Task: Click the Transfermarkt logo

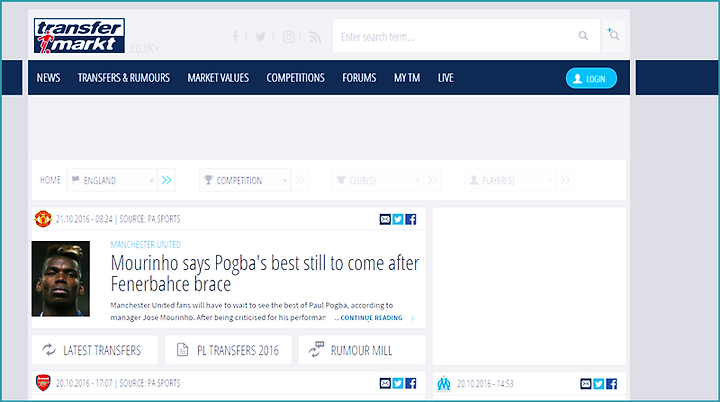Action: (79, 35)
